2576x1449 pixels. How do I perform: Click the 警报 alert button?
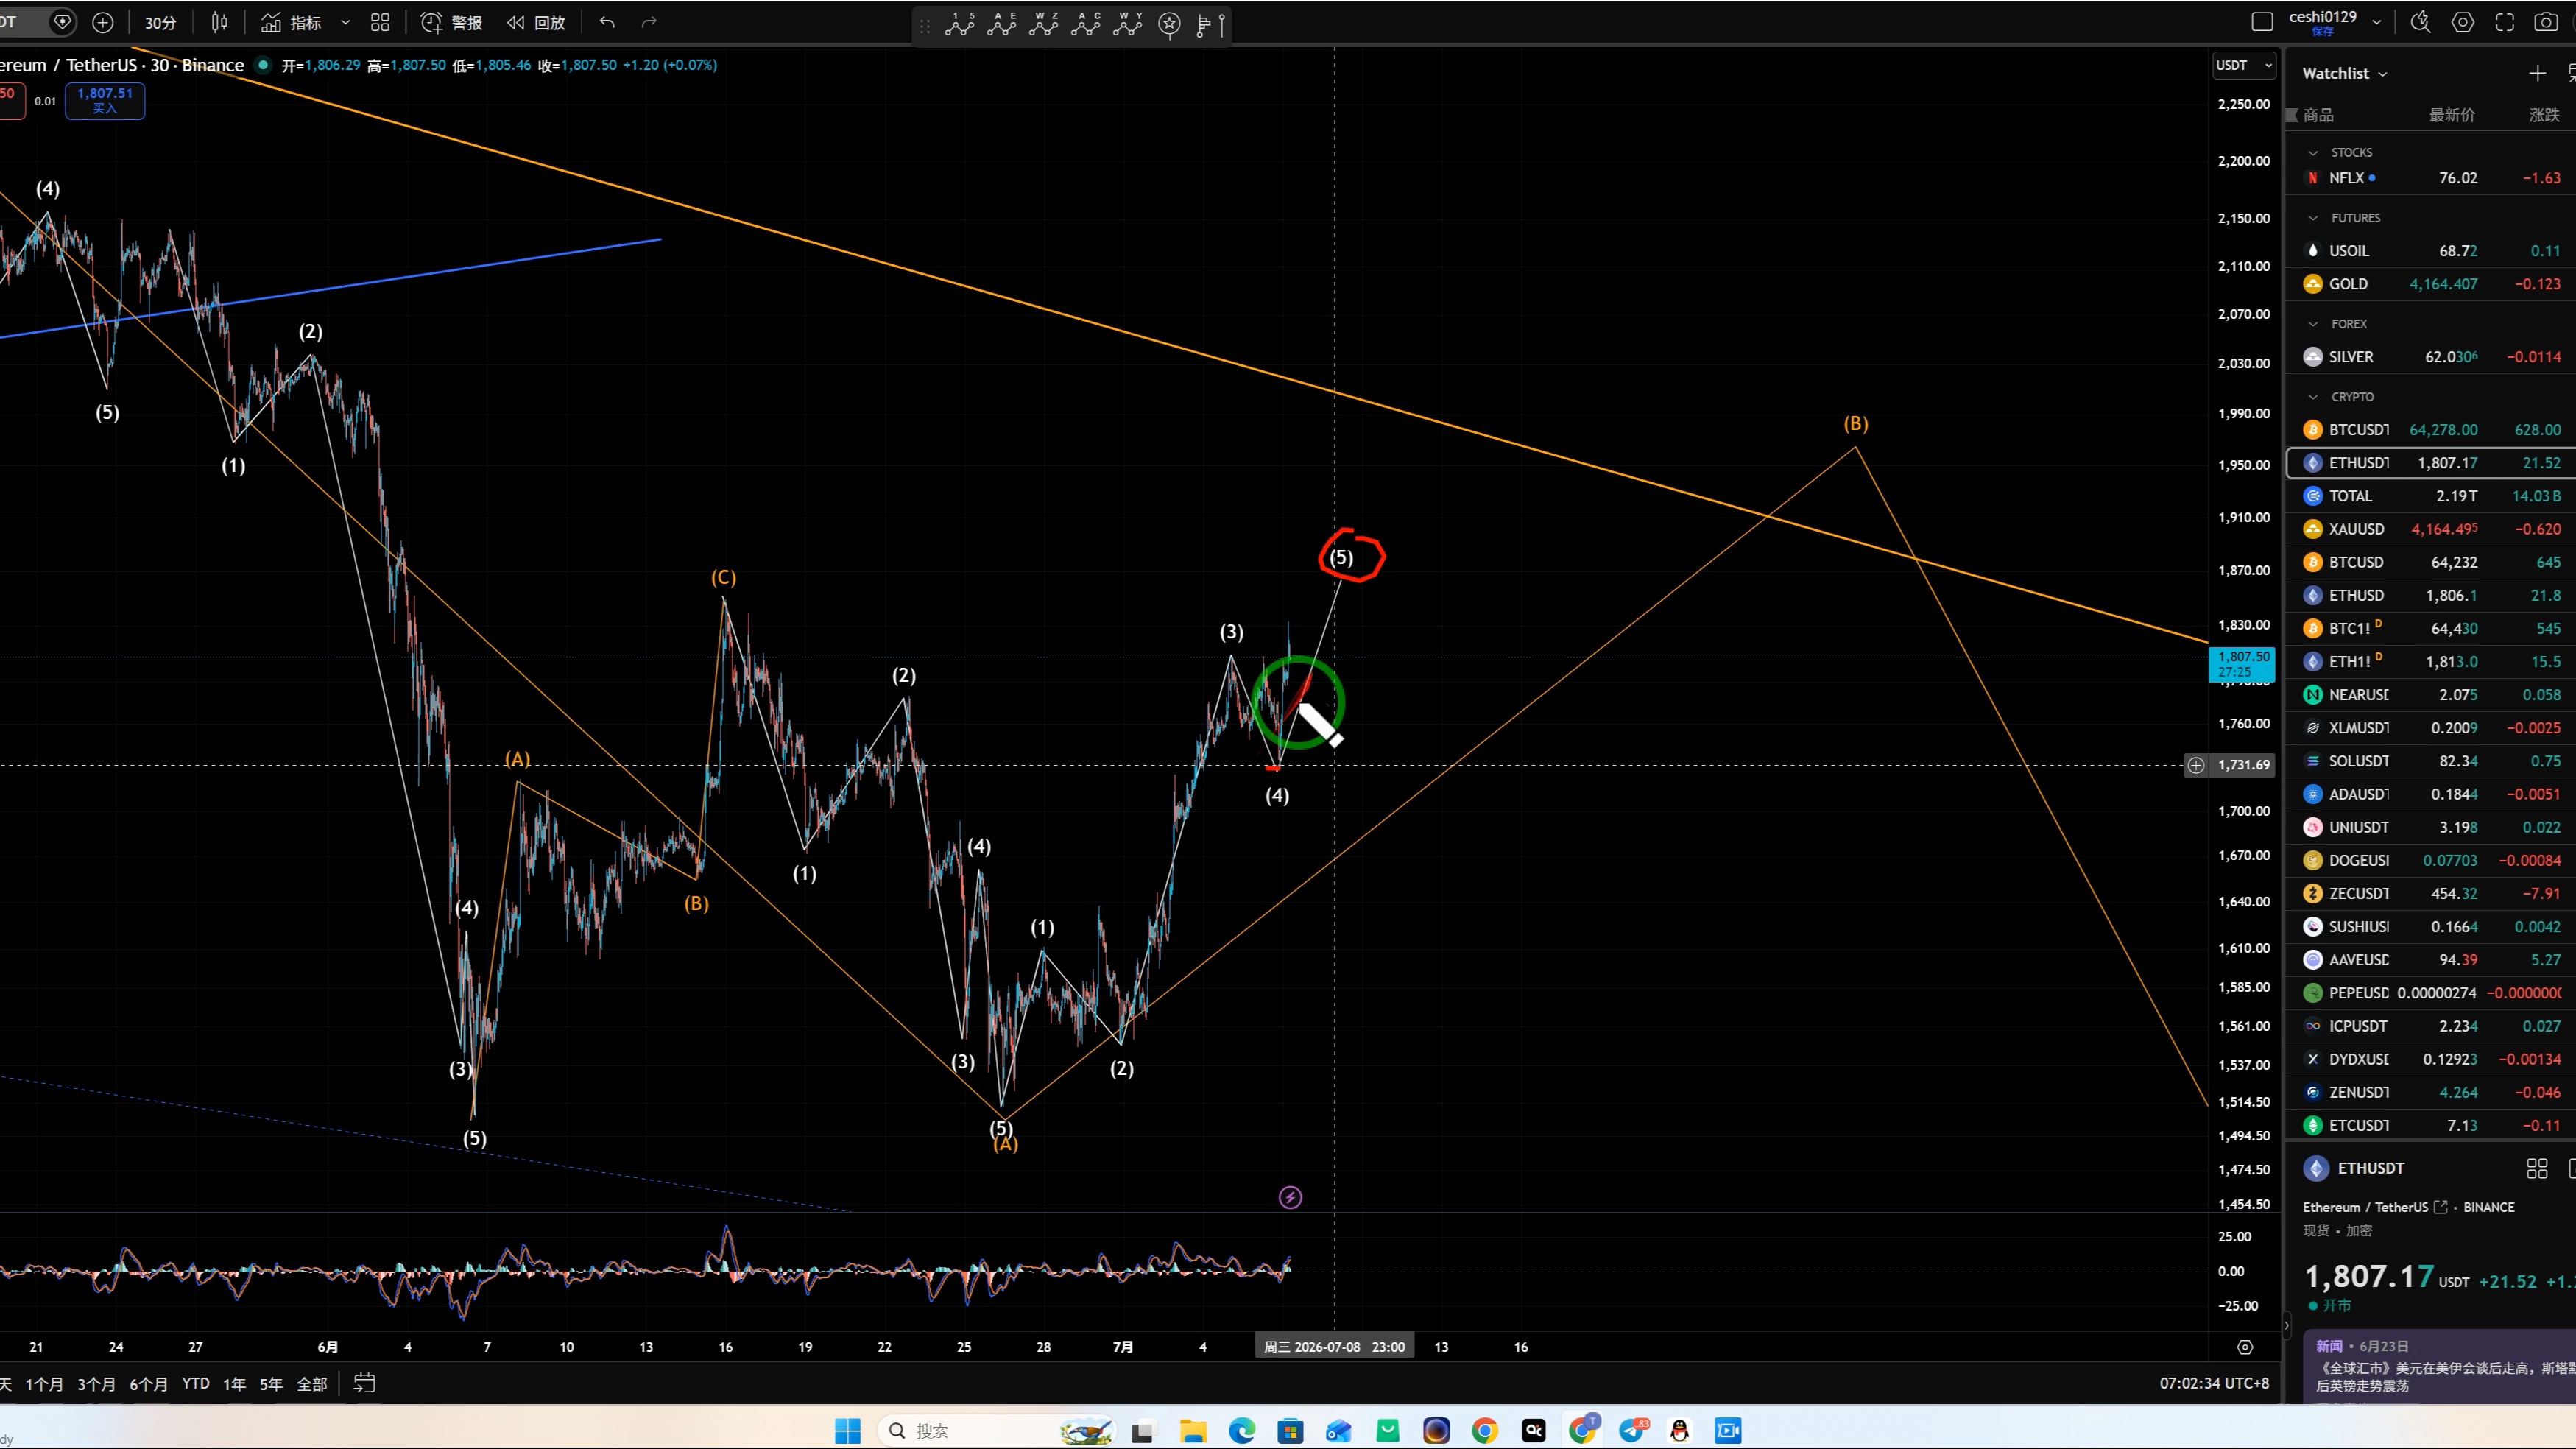pyautogui.click(x=452, y=22)
